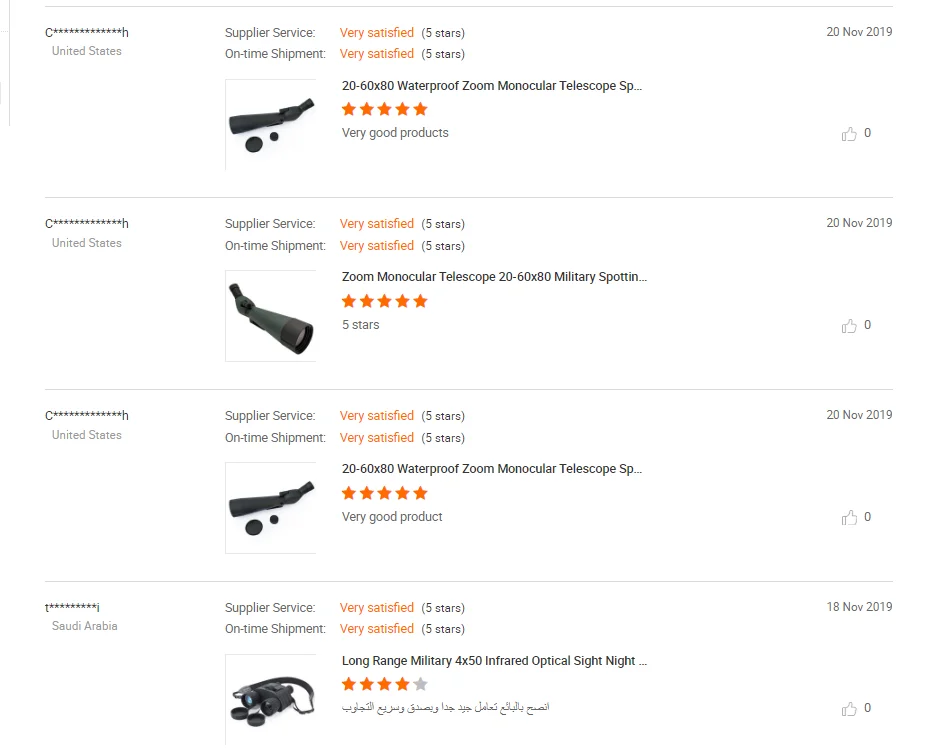
Task: Like the "Very good product" review
Action: [849, 518]
